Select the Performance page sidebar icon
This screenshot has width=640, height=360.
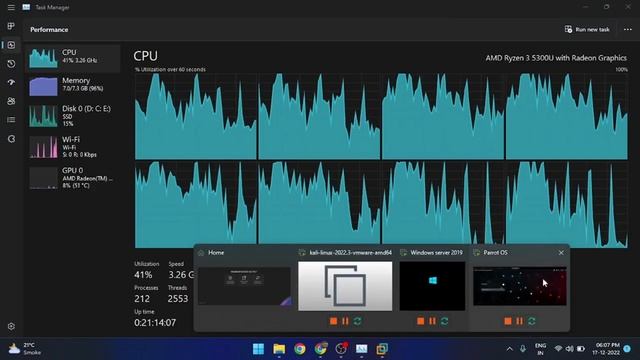11,45
